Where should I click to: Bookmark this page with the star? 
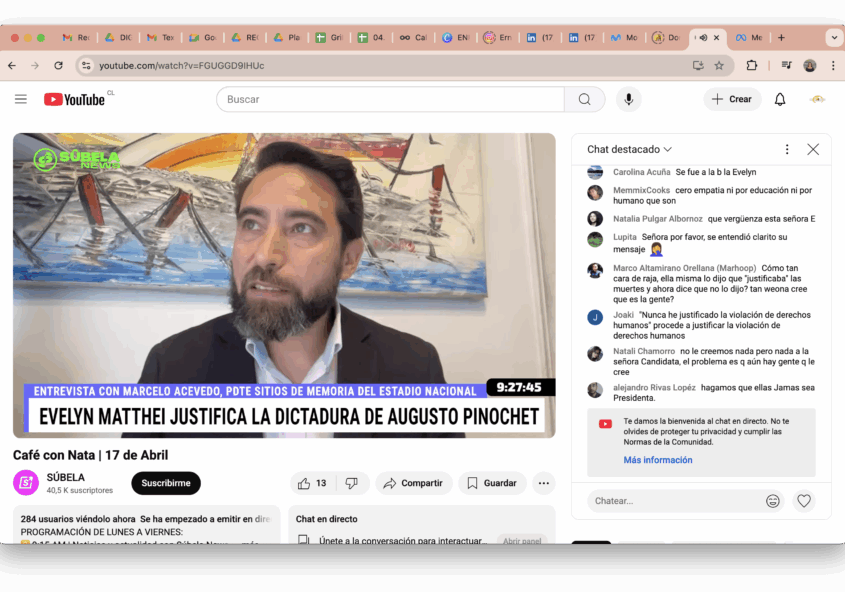pyautogui.click(x=719, y=65)
